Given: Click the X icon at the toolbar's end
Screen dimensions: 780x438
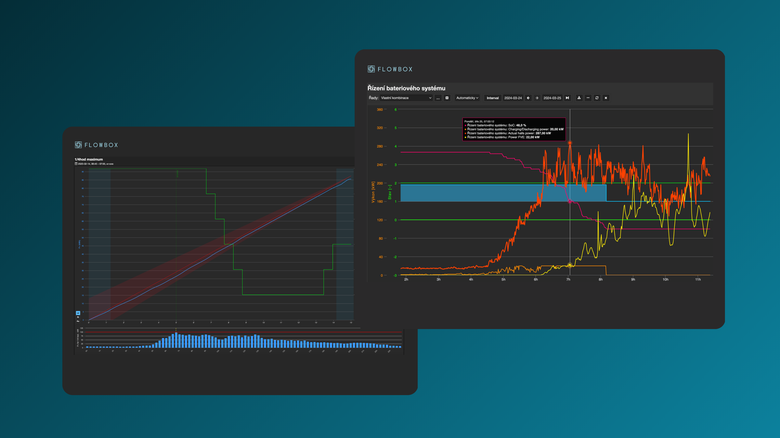Looking at the screenshot, I should point(606,98).
